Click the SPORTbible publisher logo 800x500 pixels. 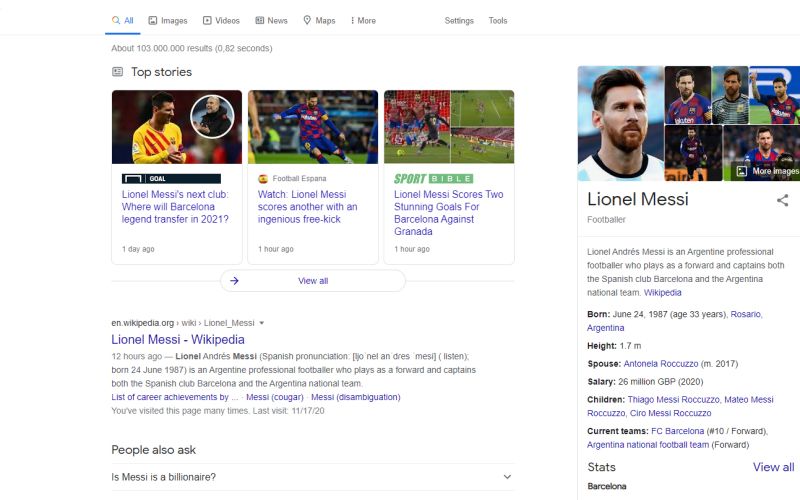coord(433,179)
